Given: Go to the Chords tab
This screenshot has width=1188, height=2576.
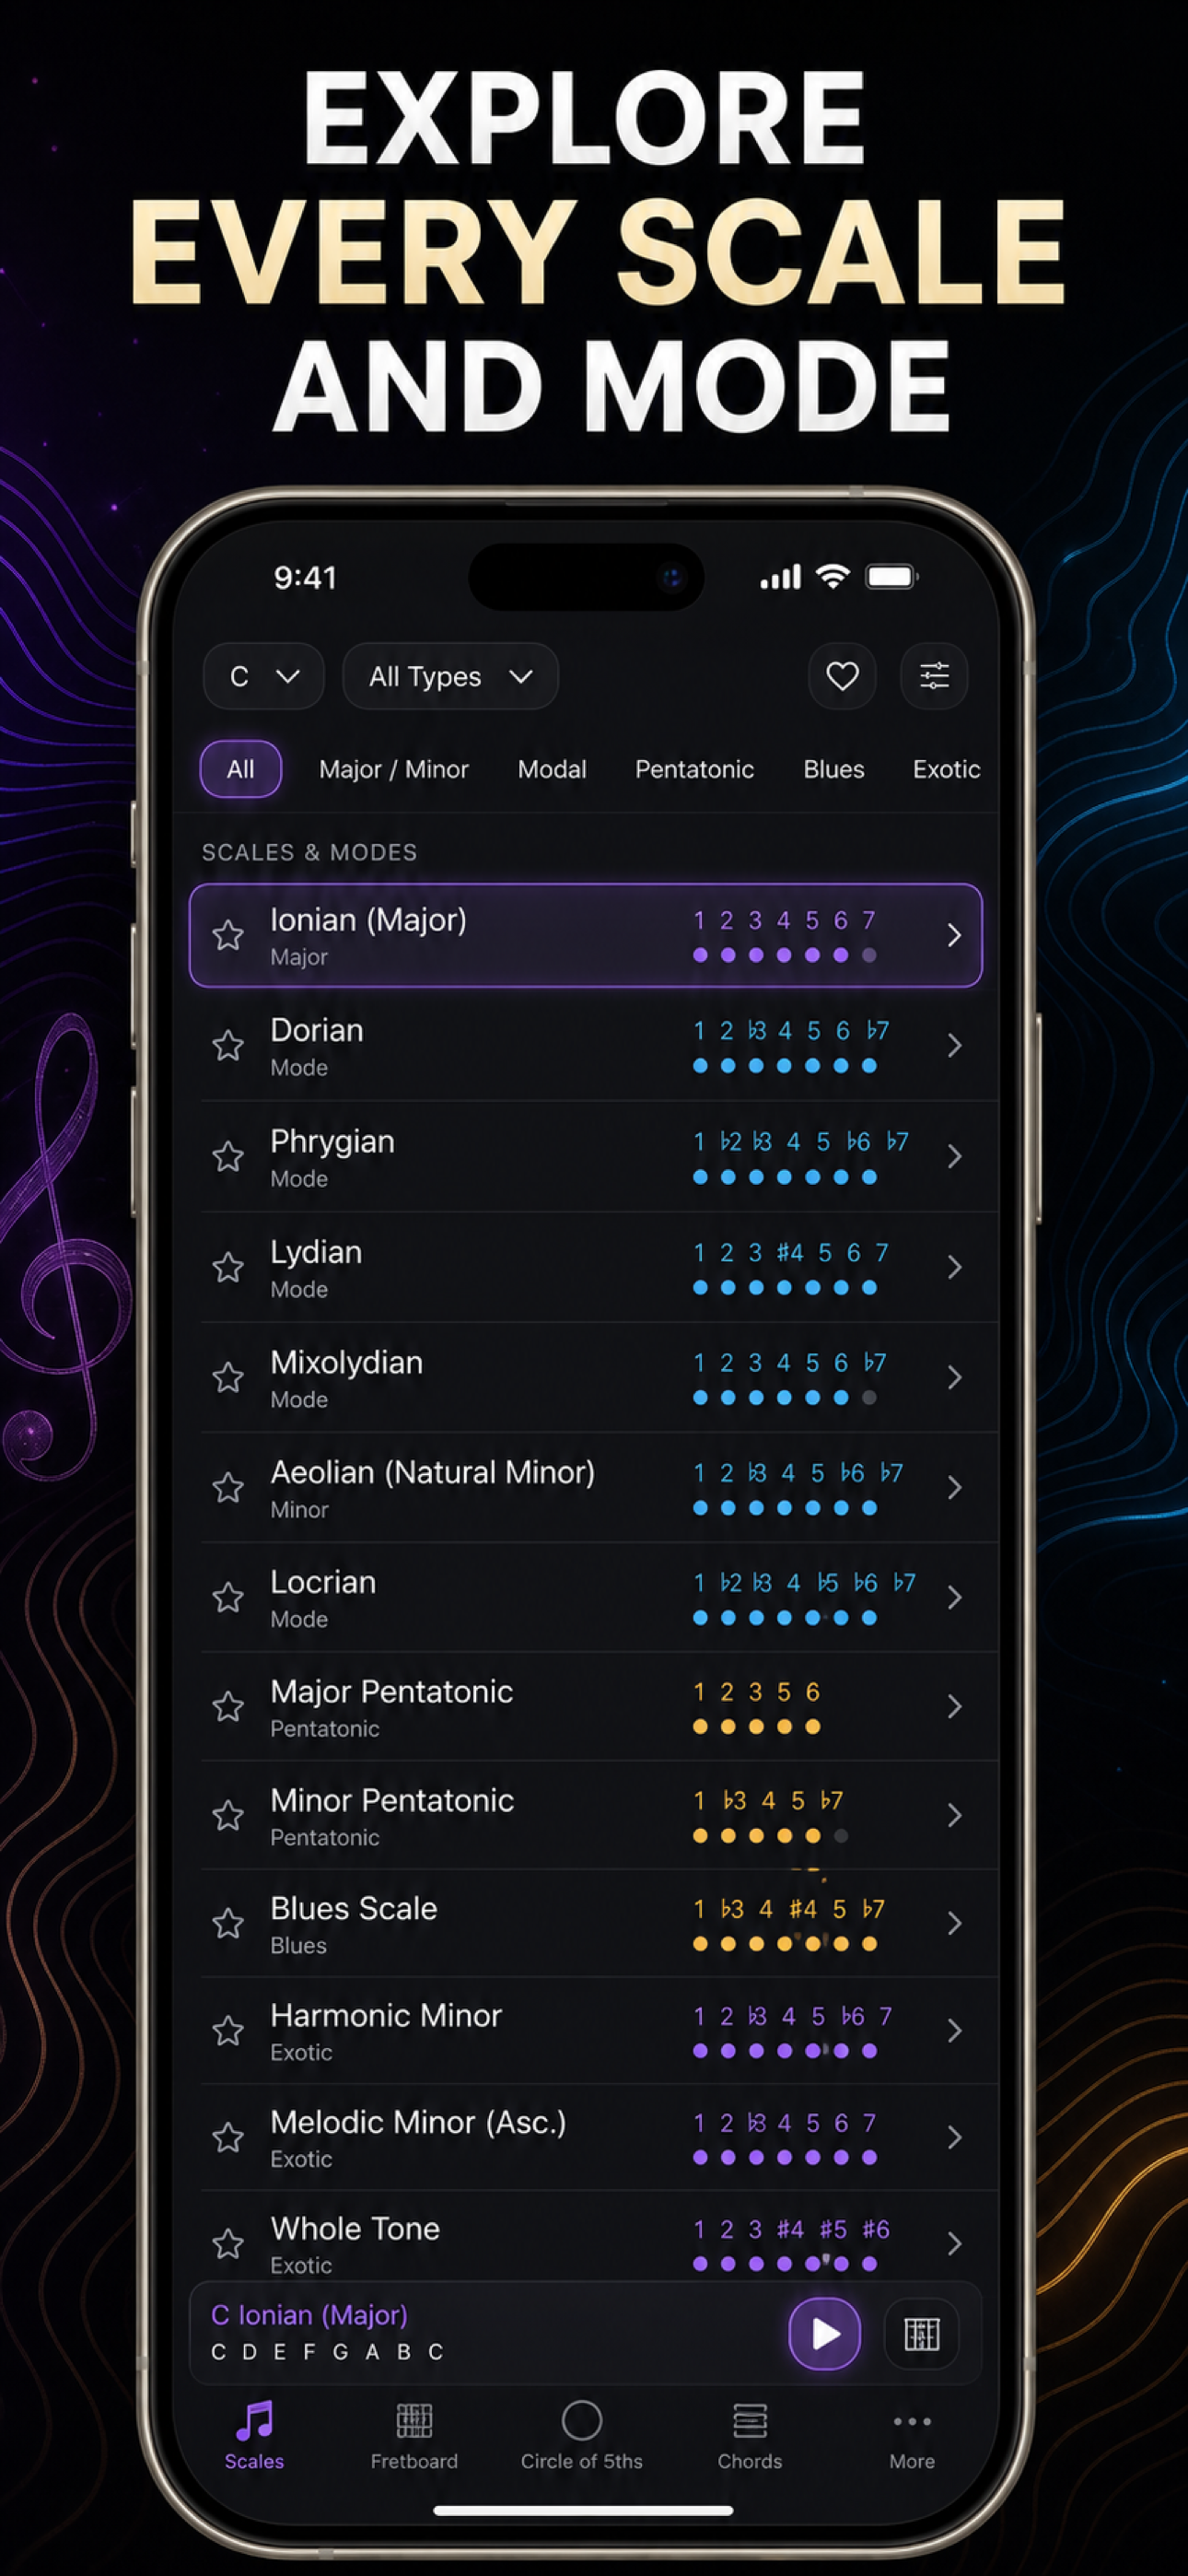Looking at the screenshot, I should 749,2436.
